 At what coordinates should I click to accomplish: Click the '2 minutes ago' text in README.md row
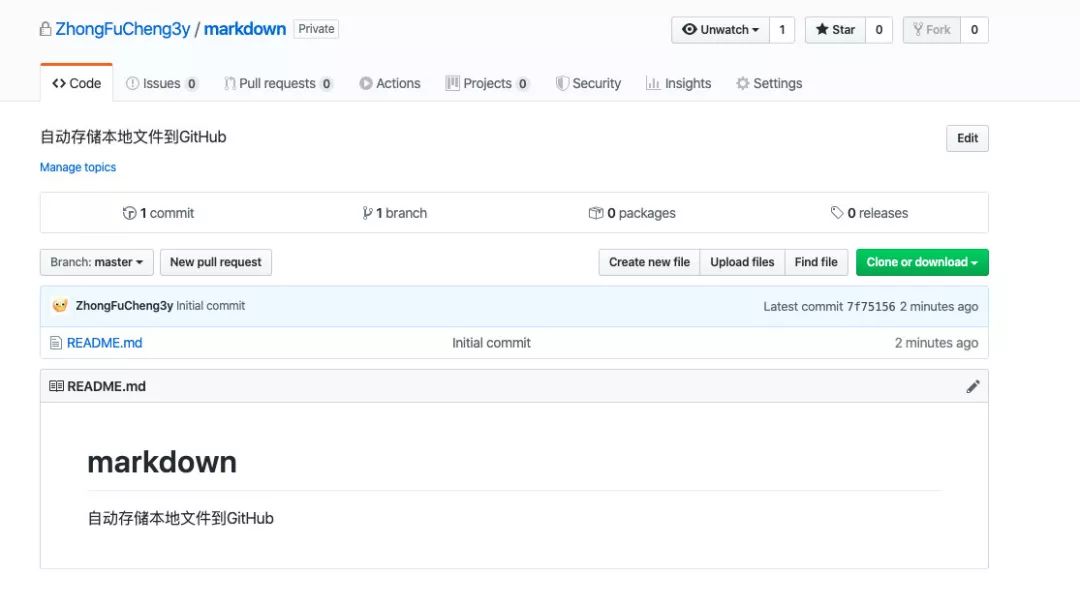[936, 343]
